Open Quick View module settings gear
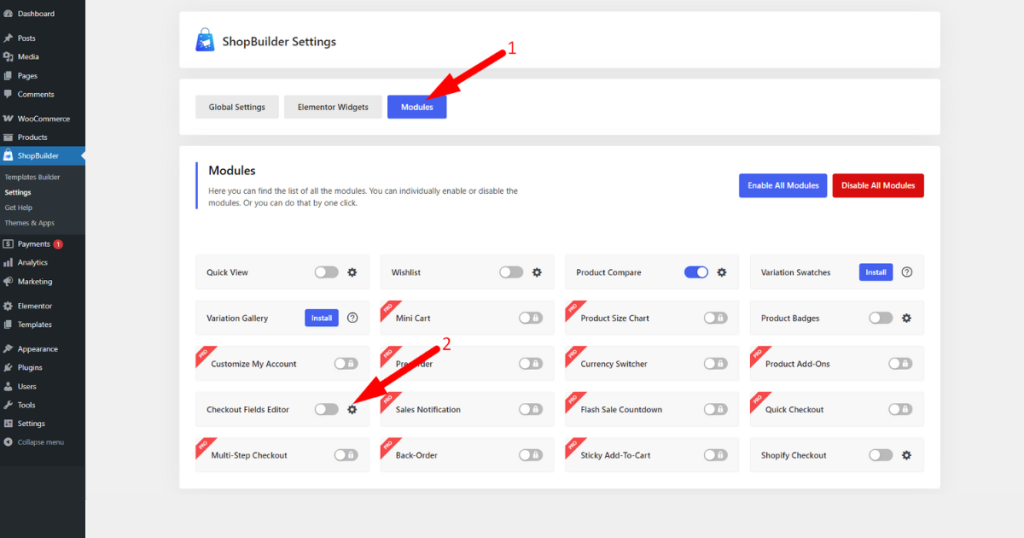The width and height of the screenshot is (1024, 538). [352, 272]
